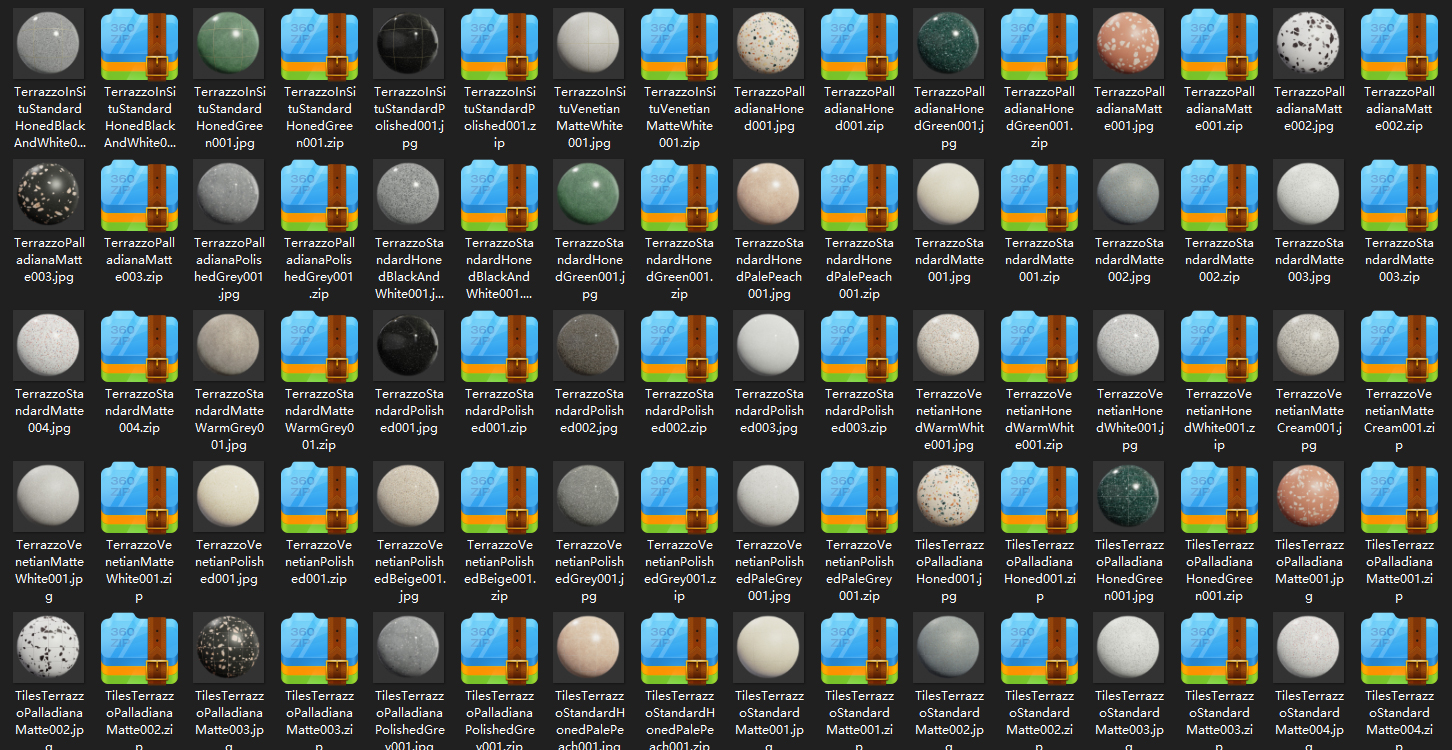Select the TerrazzoStandardMatte002.jpg grey sphere thumbnail
Screen dimensions: 1452x750
(1130, 196)
